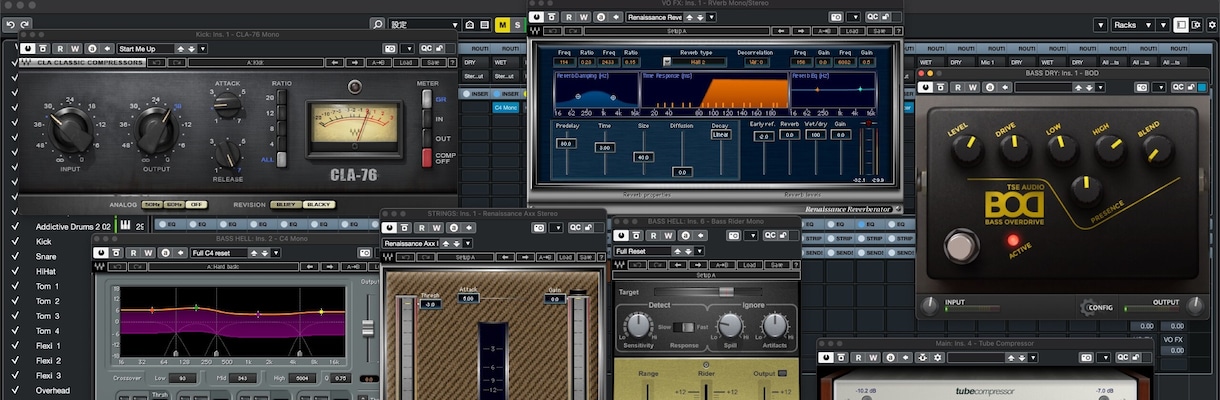Open mixer settings gear icon
This screenshot has width=1220, height=400.
(1213, 24)
